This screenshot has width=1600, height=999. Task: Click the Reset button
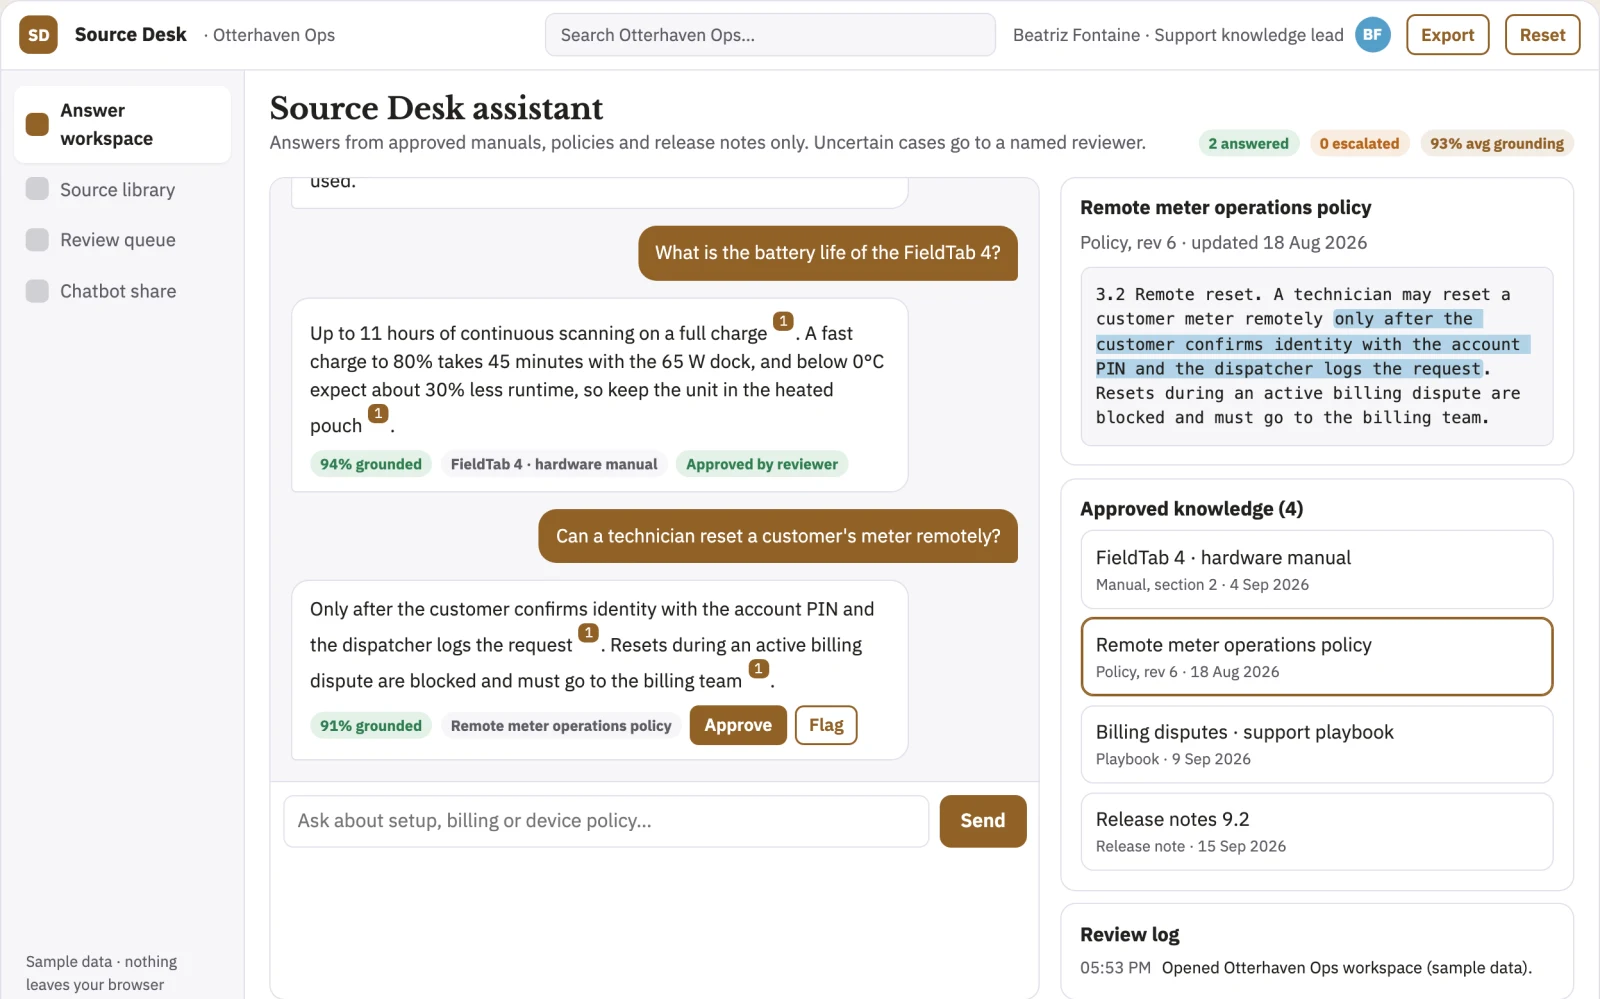(1542, 35)
